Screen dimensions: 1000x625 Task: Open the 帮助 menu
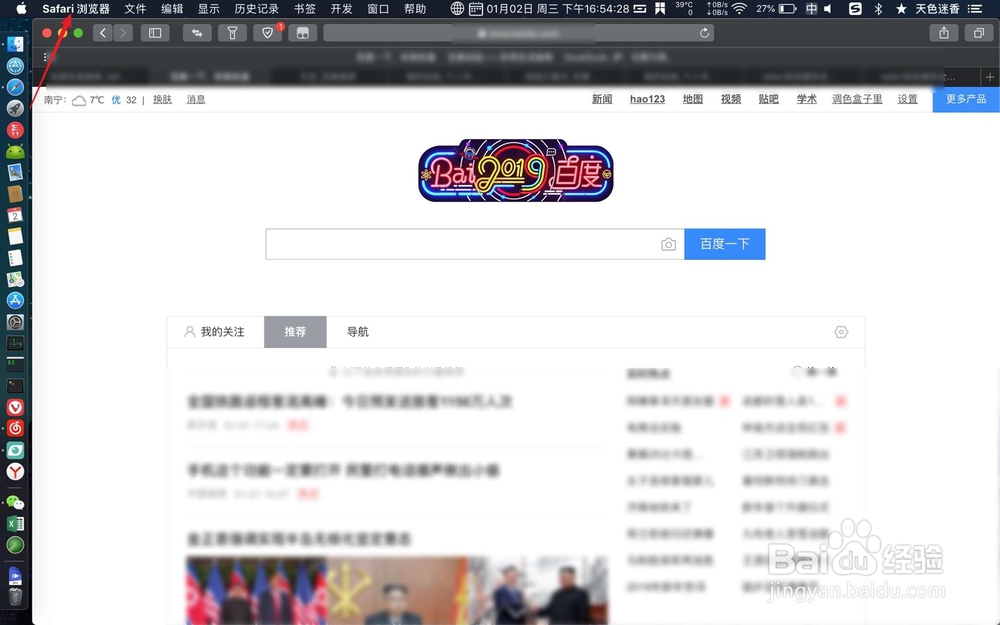415,9
